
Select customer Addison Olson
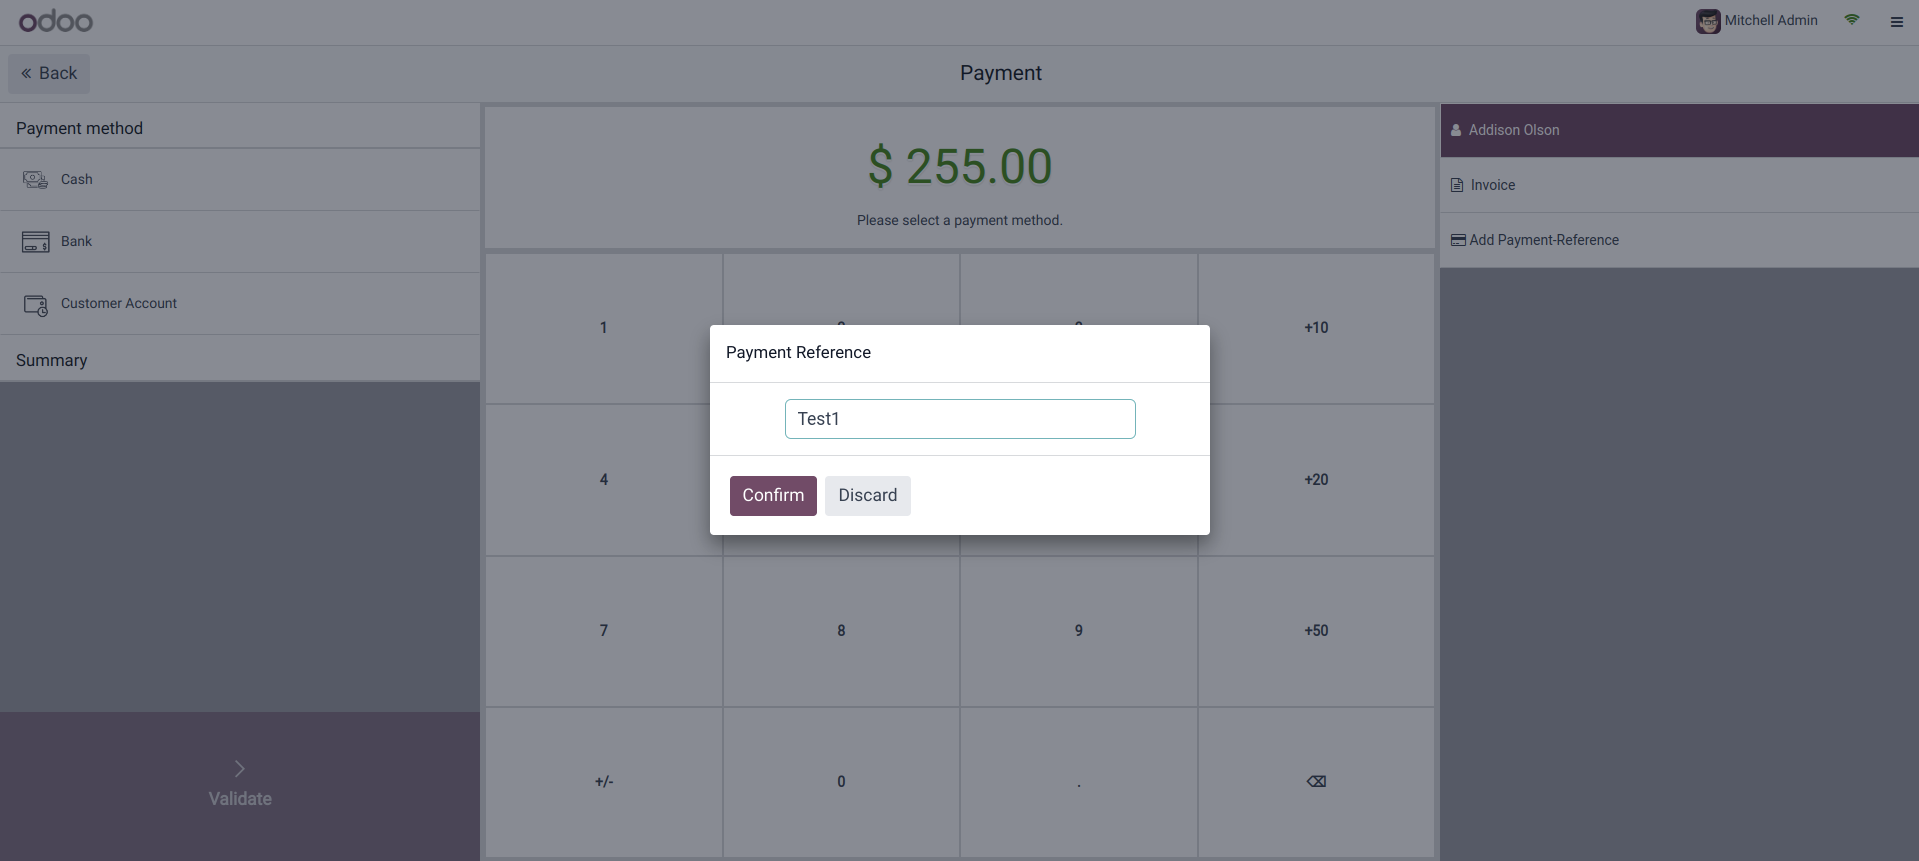click(1513, 130)
